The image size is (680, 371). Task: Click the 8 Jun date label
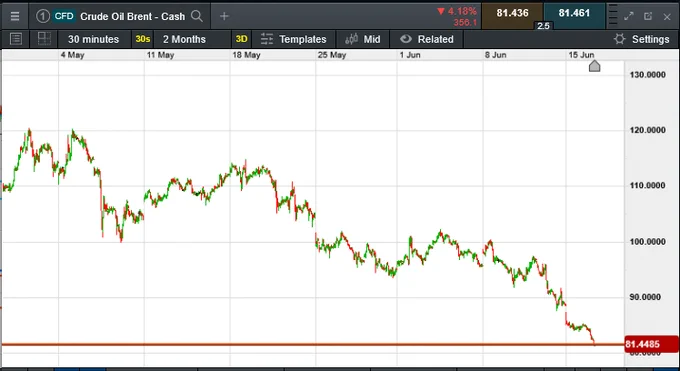pos(496,55)
